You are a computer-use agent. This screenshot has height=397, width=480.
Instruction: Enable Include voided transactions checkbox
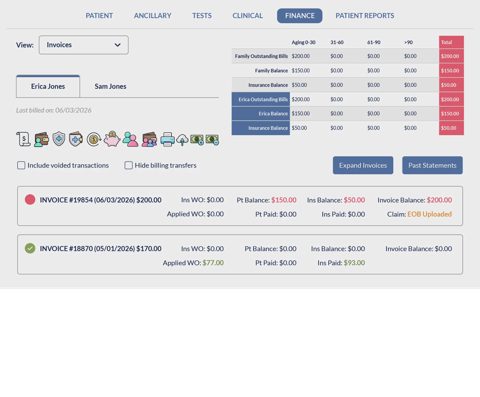point(21,165)
